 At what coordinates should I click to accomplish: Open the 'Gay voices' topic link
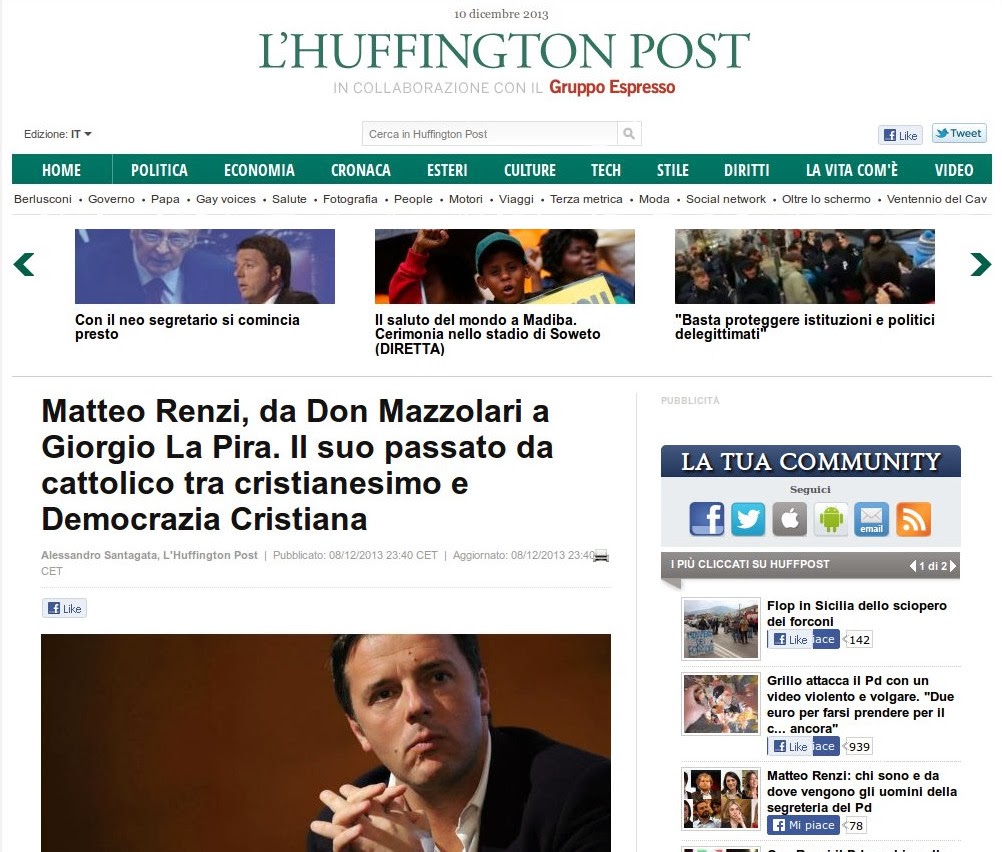coord(226,199)
